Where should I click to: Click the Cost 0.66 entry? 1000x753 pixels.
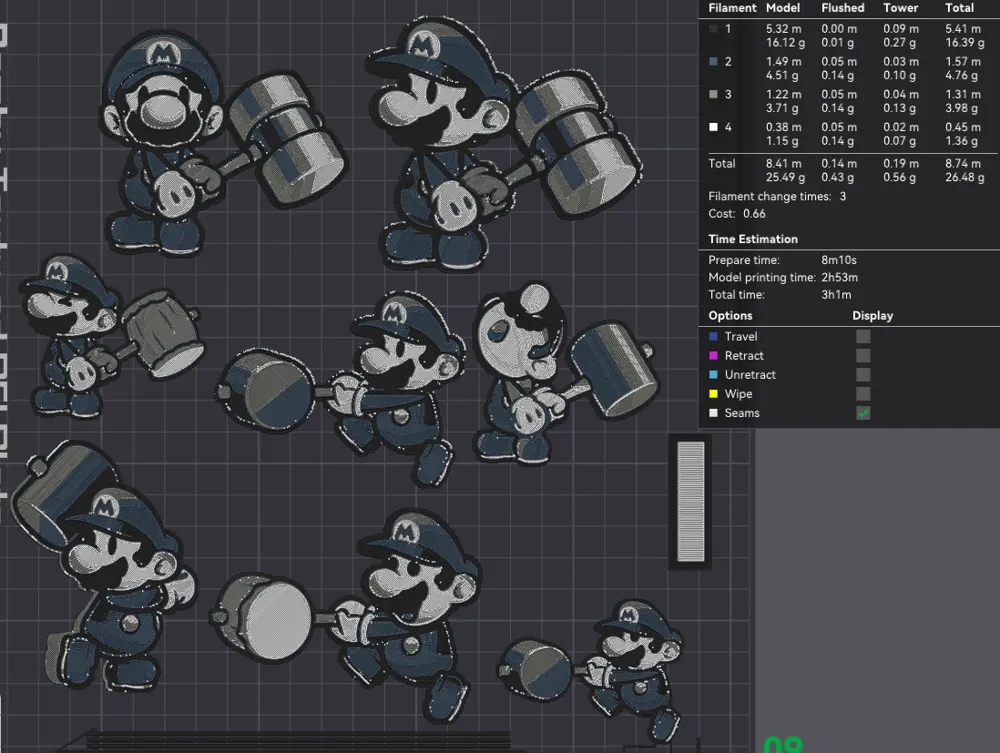tap(737, 214)
